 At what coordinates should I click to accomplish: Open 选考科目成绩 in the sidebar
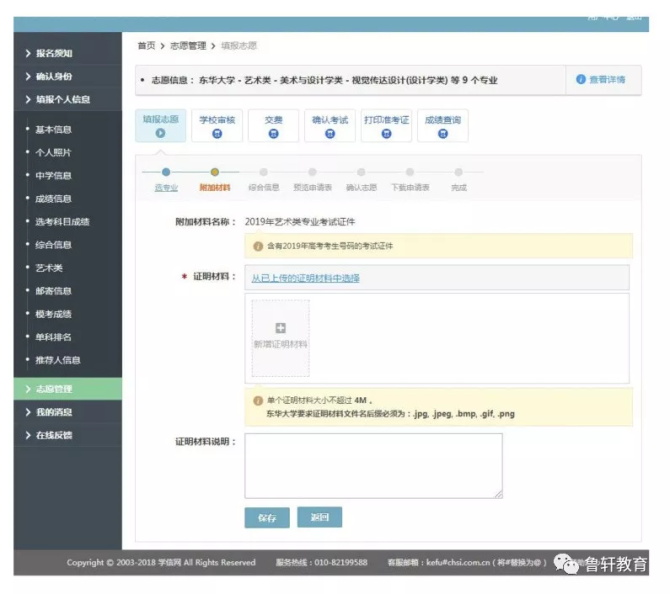pyautogui.click(x=62, y=222)
